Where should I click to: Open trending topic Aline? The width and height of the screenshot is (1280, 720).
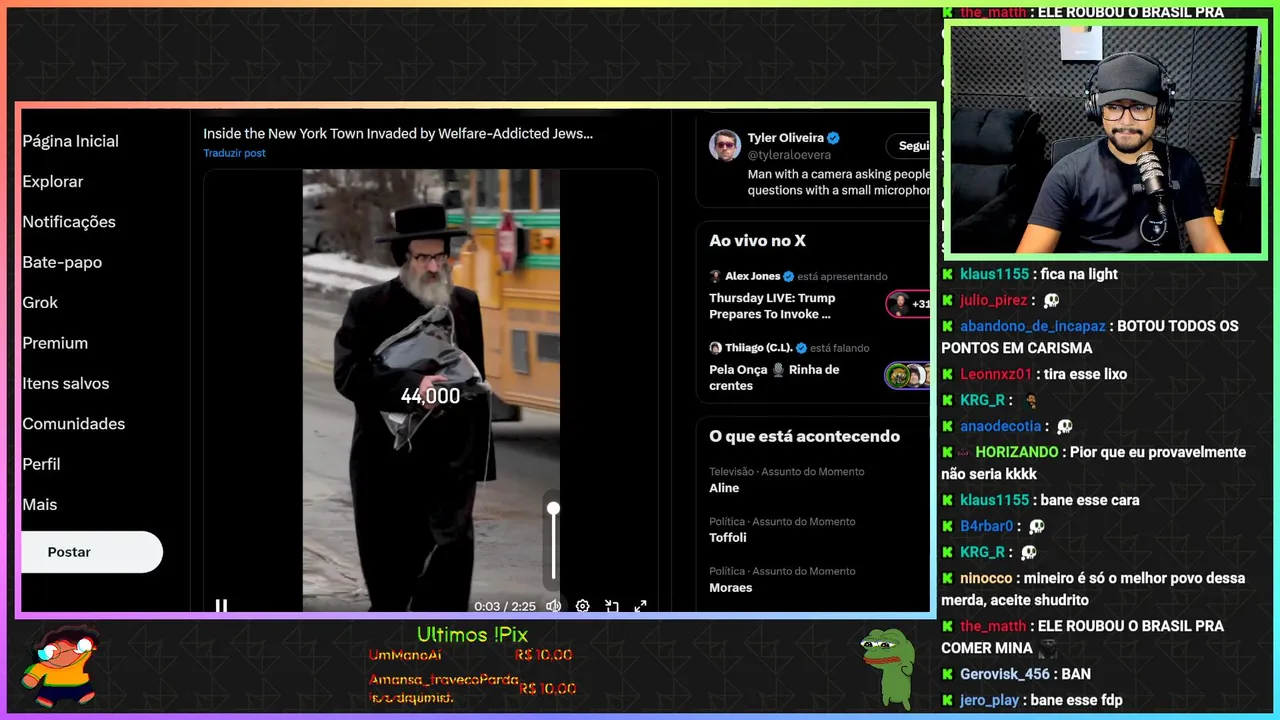(x=724, y=488)
